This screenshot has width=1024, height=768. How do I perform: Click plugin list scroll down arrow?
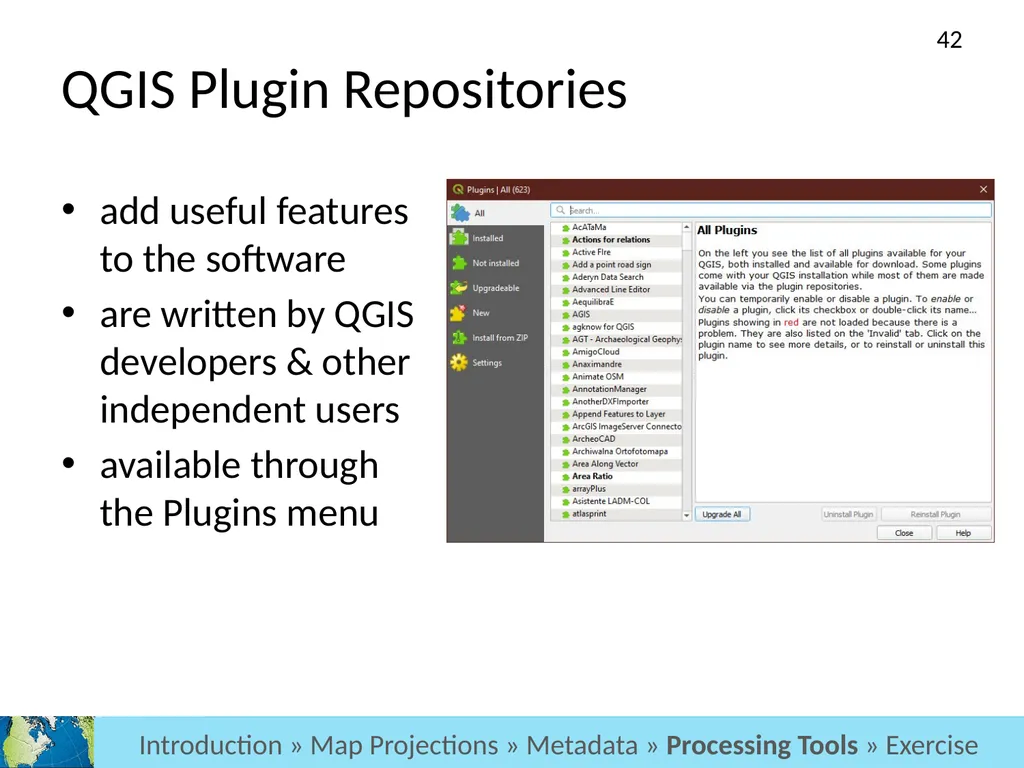[x=686, y=515]
